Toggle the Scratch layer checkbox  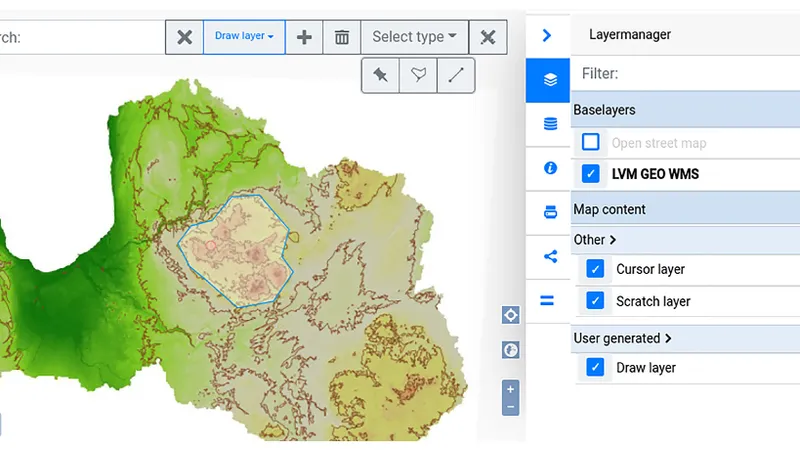tap(595, 301)
